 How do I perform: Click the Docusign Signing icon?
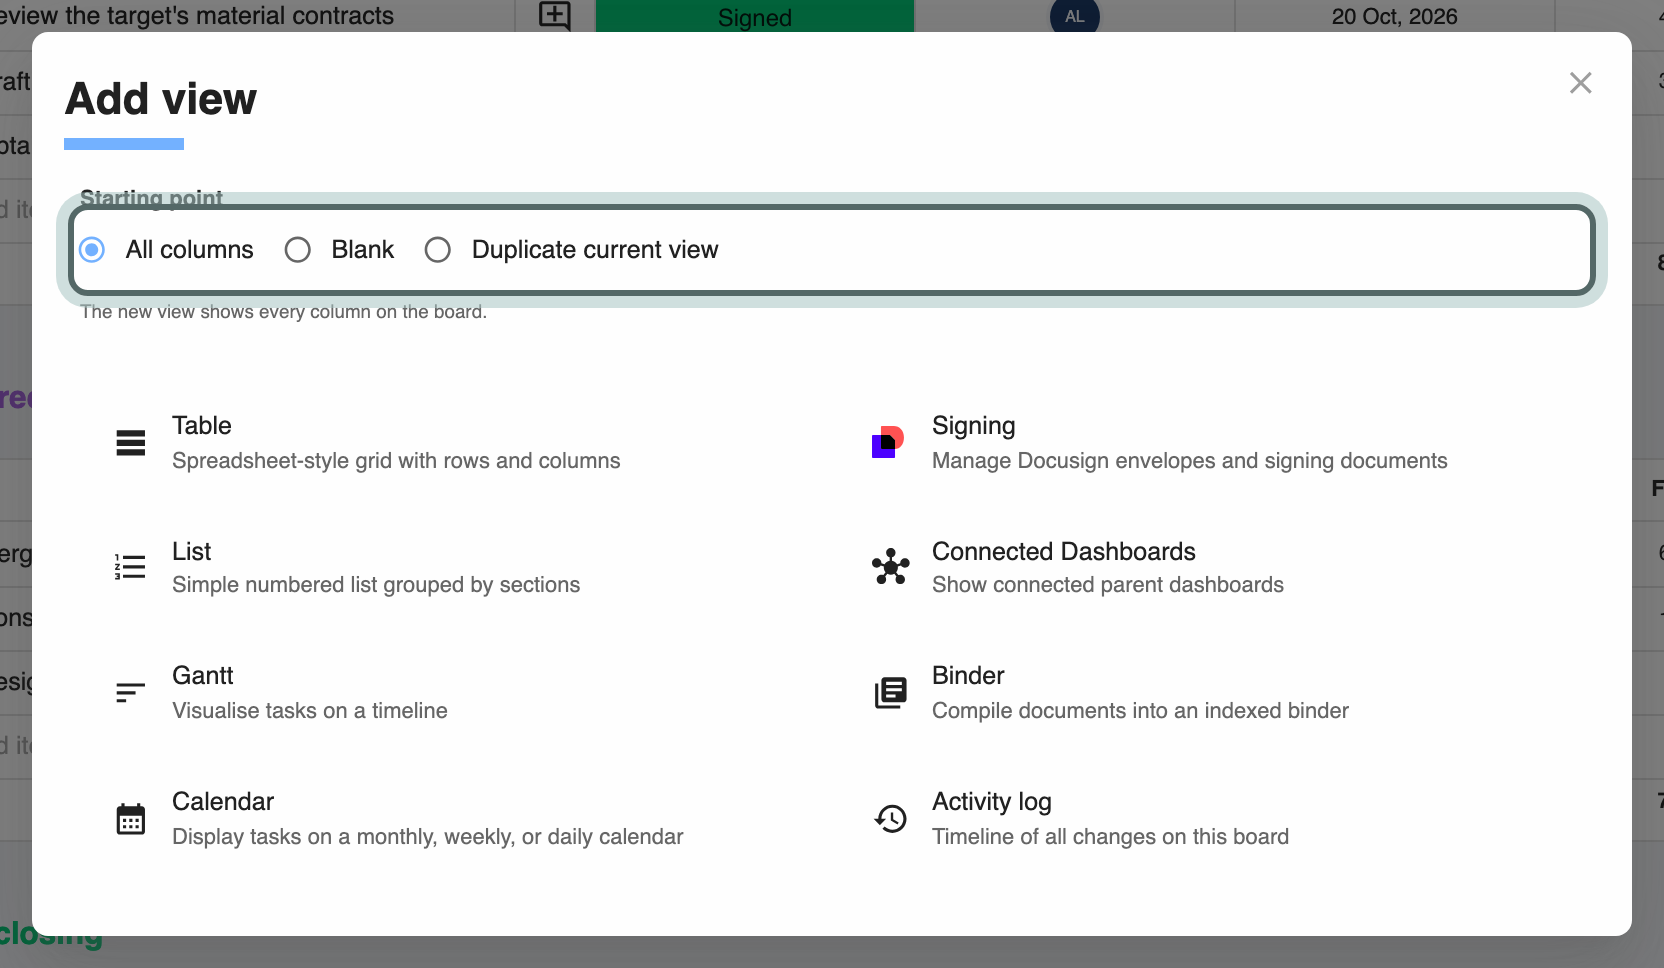(888, 441)
